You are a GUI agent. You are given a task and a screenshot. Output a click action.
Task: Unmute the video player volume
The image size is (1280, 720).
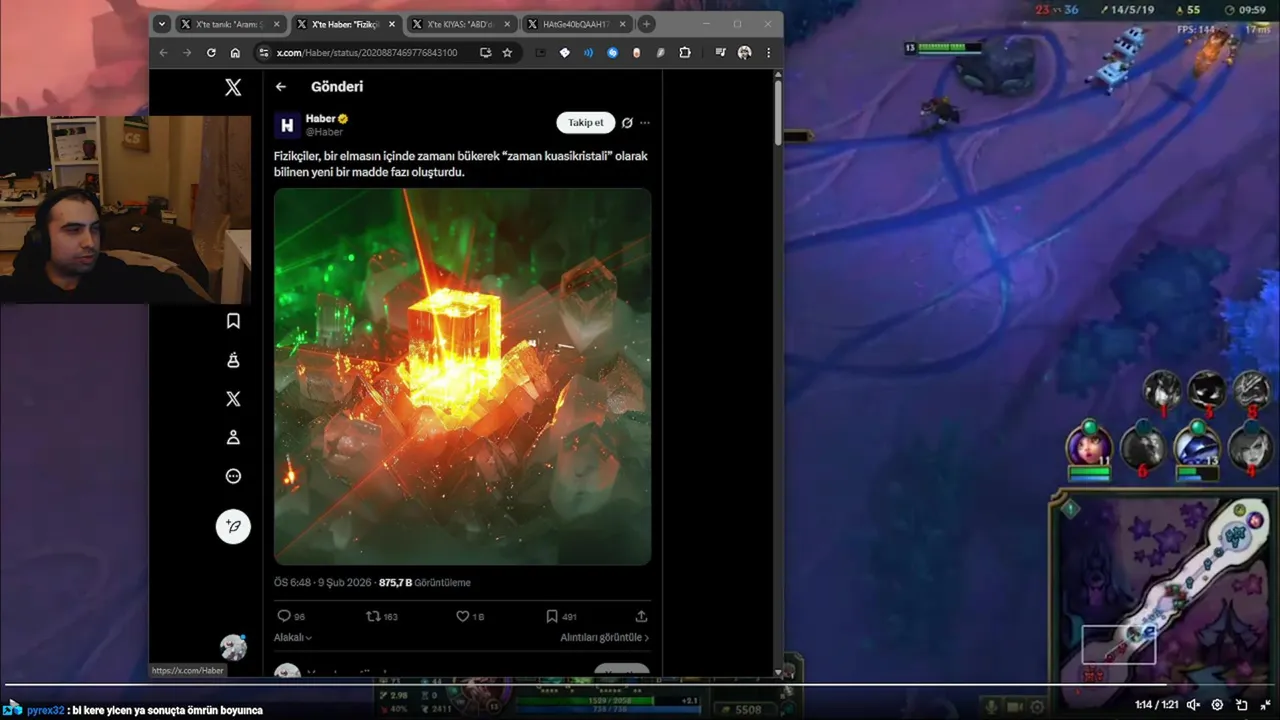(x=1192, y=705)
